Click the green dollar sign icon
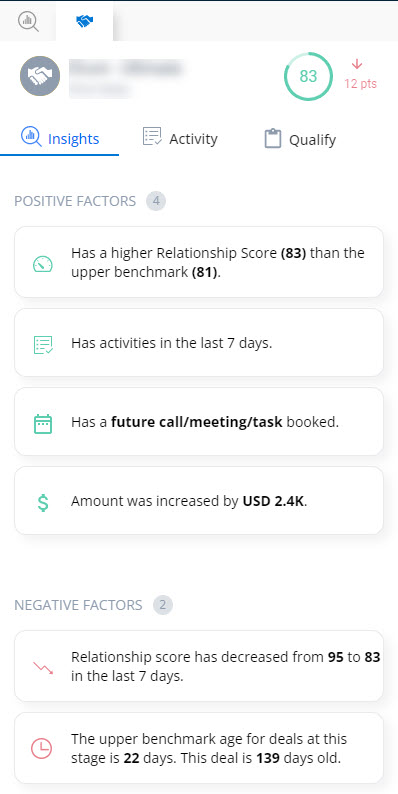The height and width of the screenshot is (794, 398). click(43, 502)
